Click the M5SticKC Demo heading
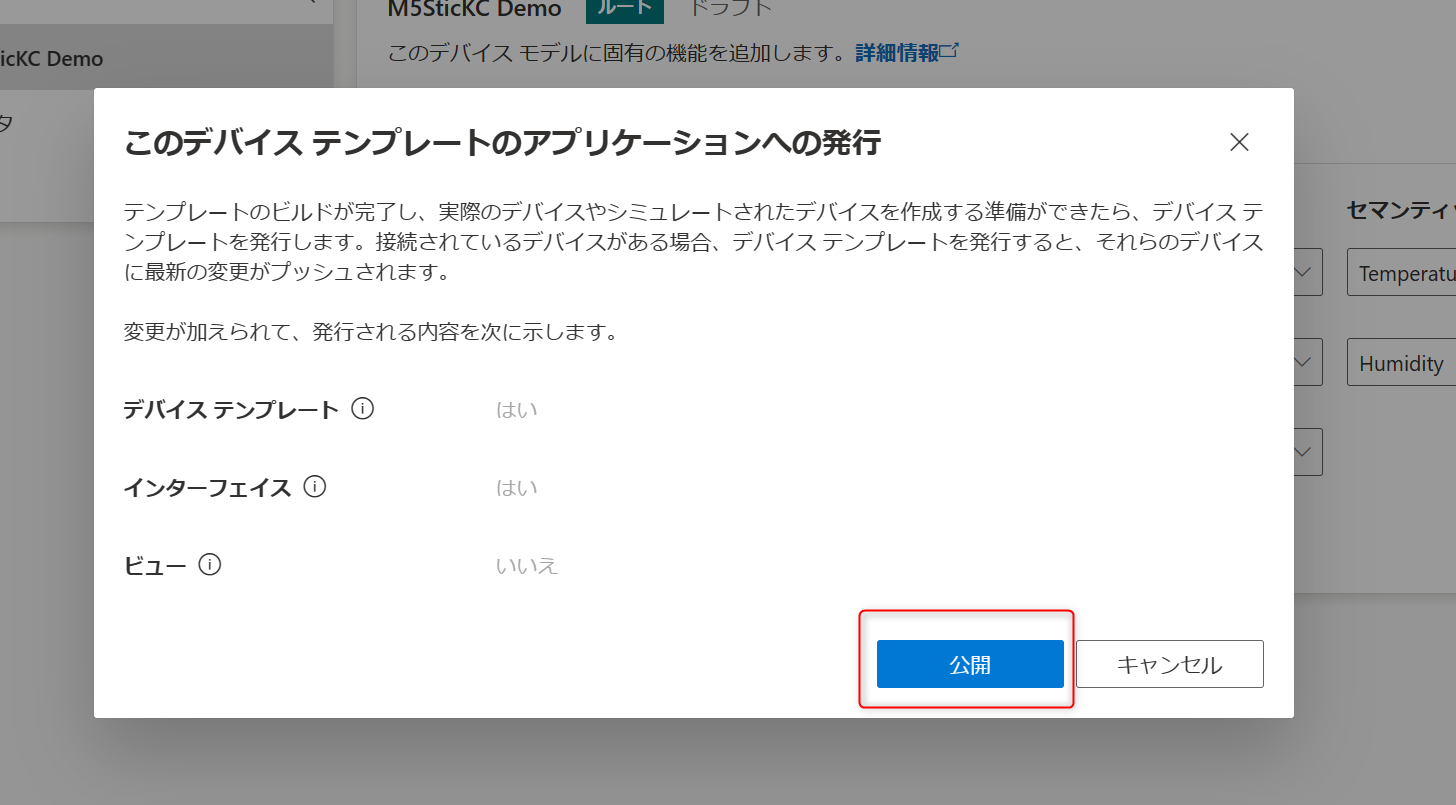The width and height of the screenshot is (1456, 805). (474, 8)
